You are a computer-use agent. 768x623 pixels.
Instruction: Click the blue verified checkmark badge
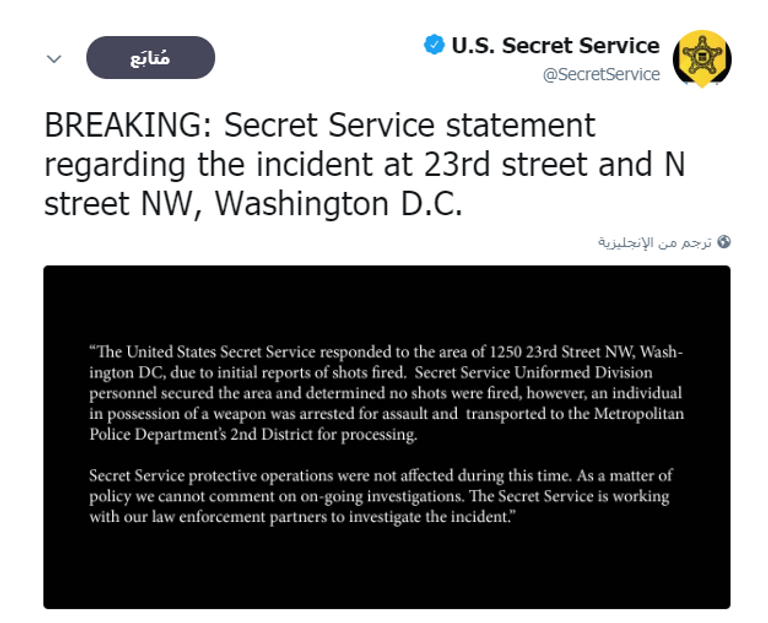click(x=434, y=45)
